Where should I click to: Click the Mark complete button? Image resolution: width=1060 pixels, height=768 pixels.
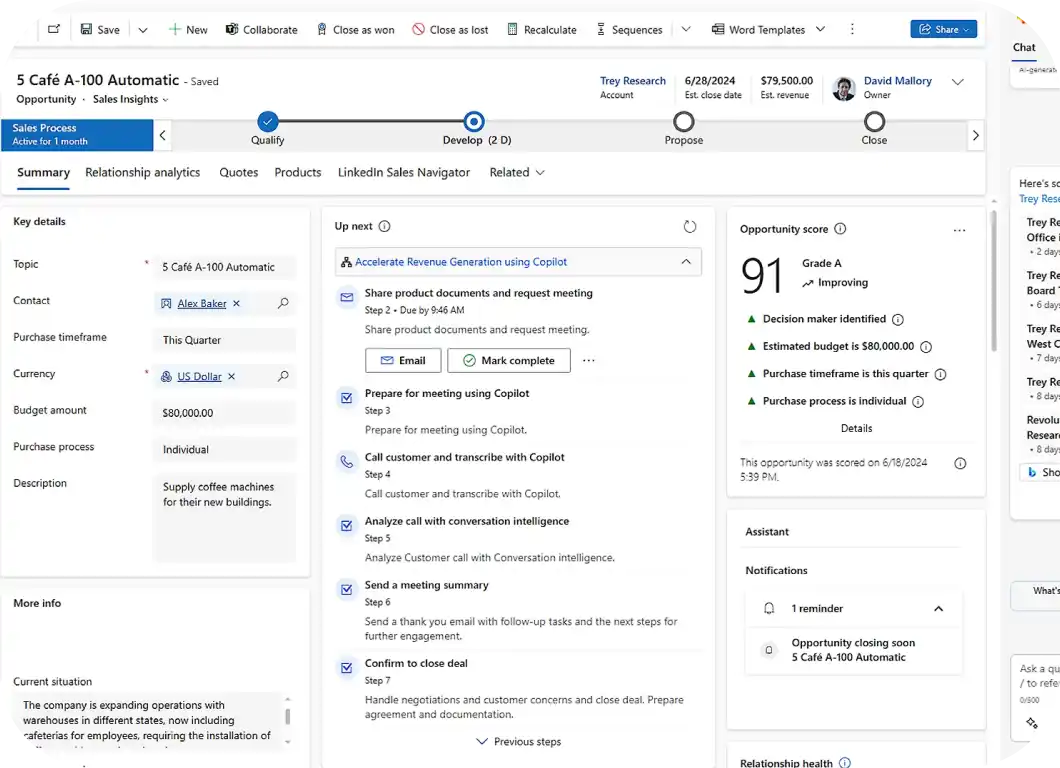(508, 360)
